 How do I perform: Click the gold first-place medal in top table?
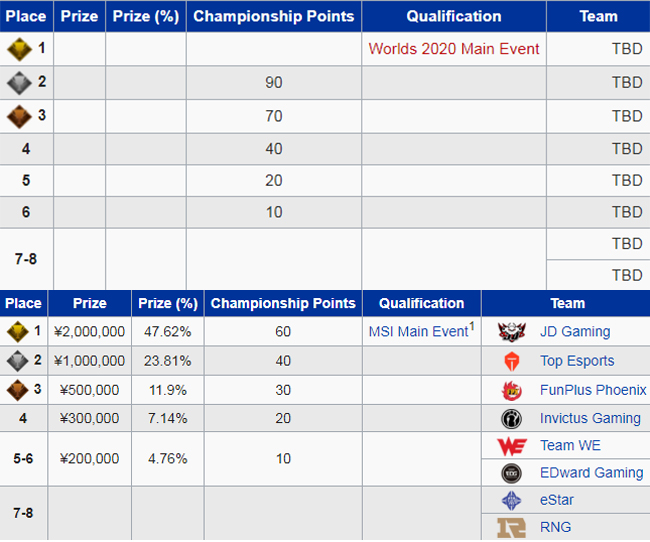pyautogui.click(x=19, y=49)
